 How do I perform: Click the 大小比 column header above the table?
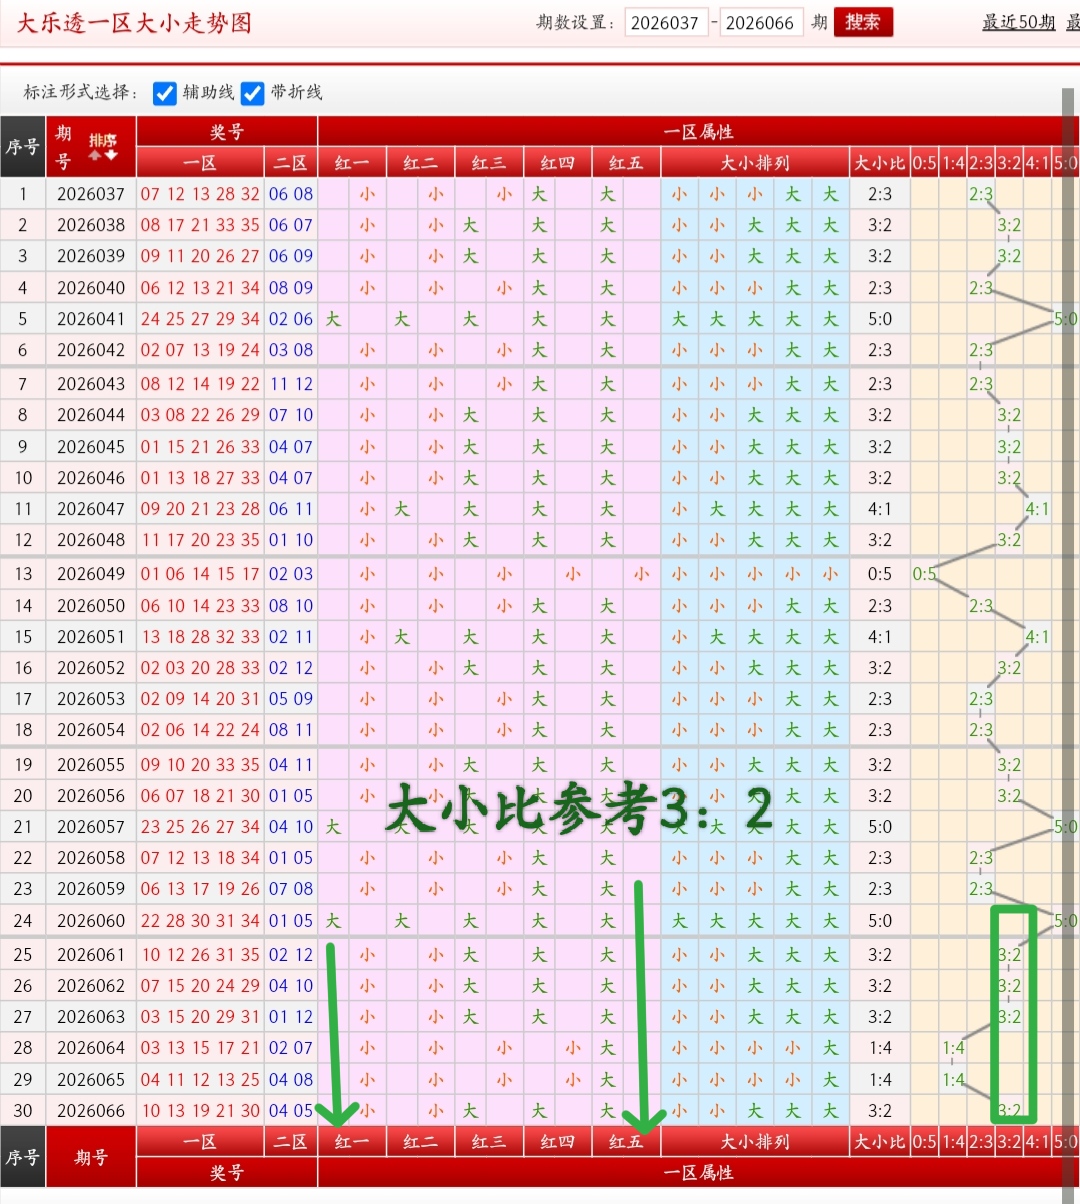pos(880,163)
